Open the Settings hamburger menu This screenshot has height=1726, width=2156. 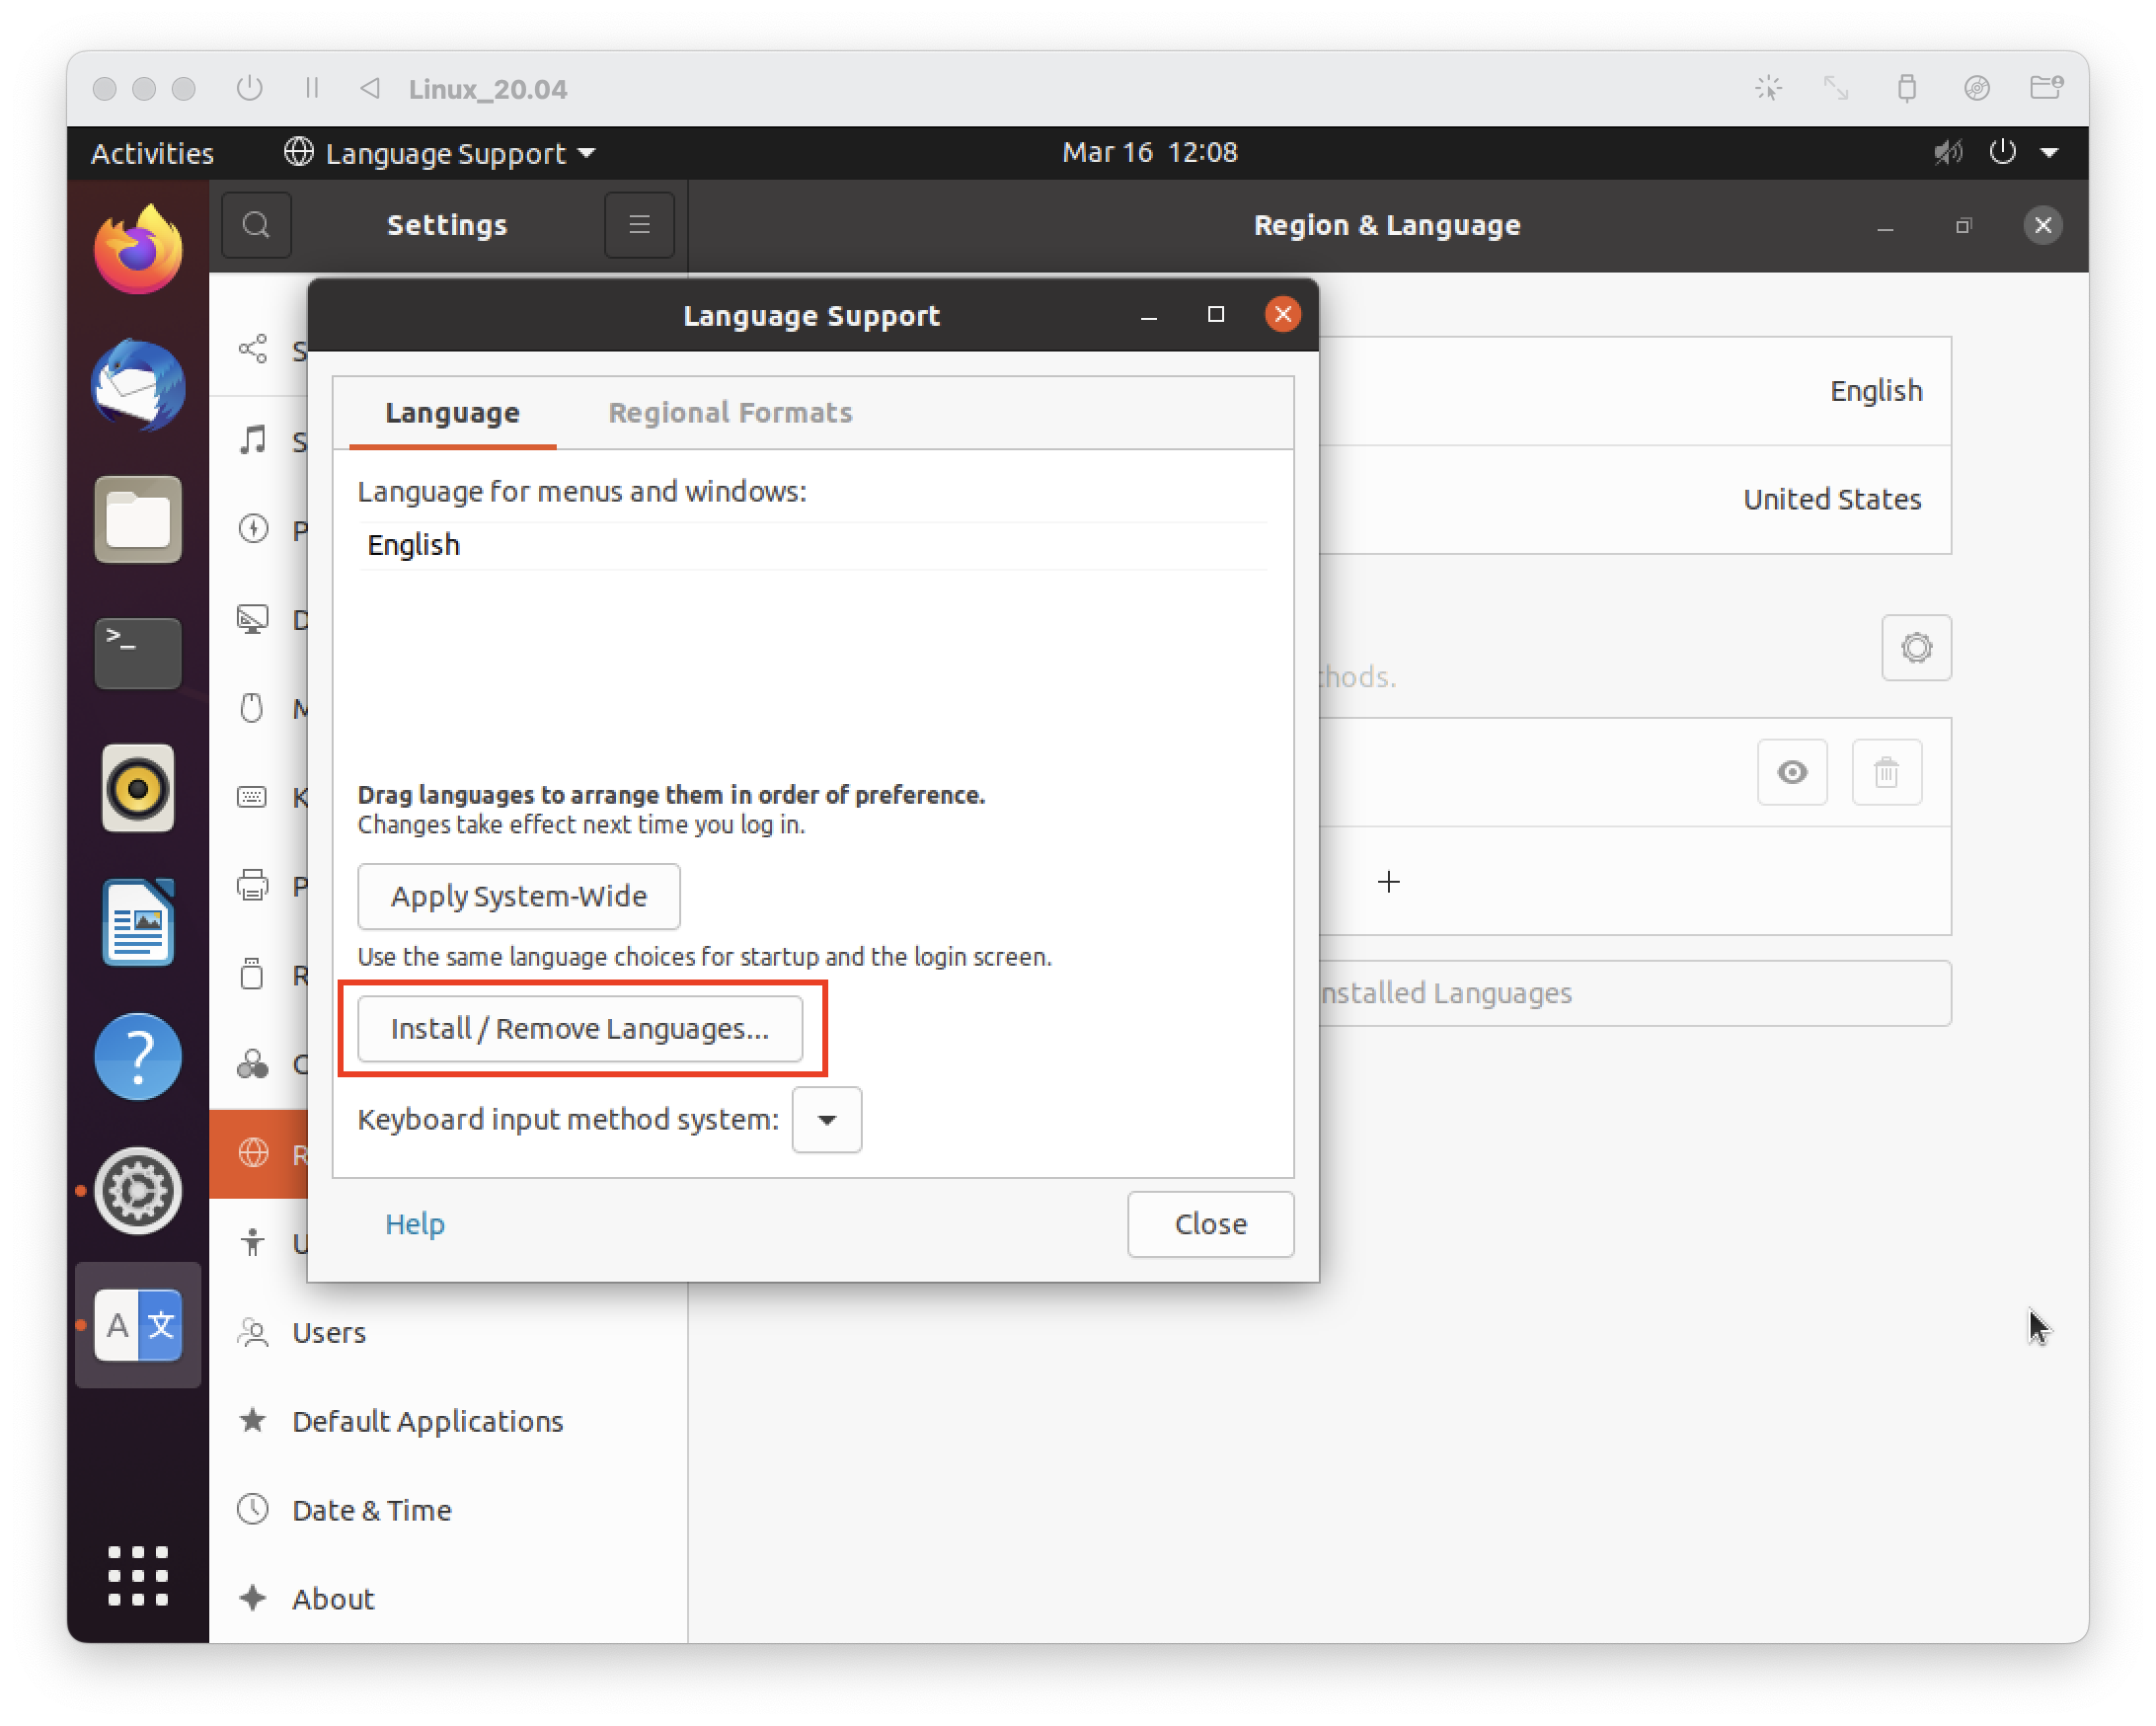click(639, 225)
